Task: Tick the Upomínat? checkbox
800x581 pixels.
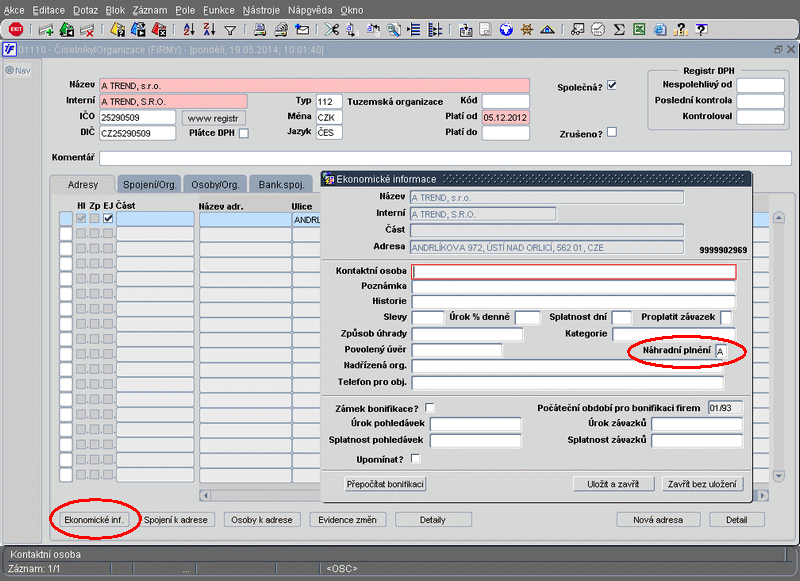Action: pyautogui.click(x=416, y=458)
